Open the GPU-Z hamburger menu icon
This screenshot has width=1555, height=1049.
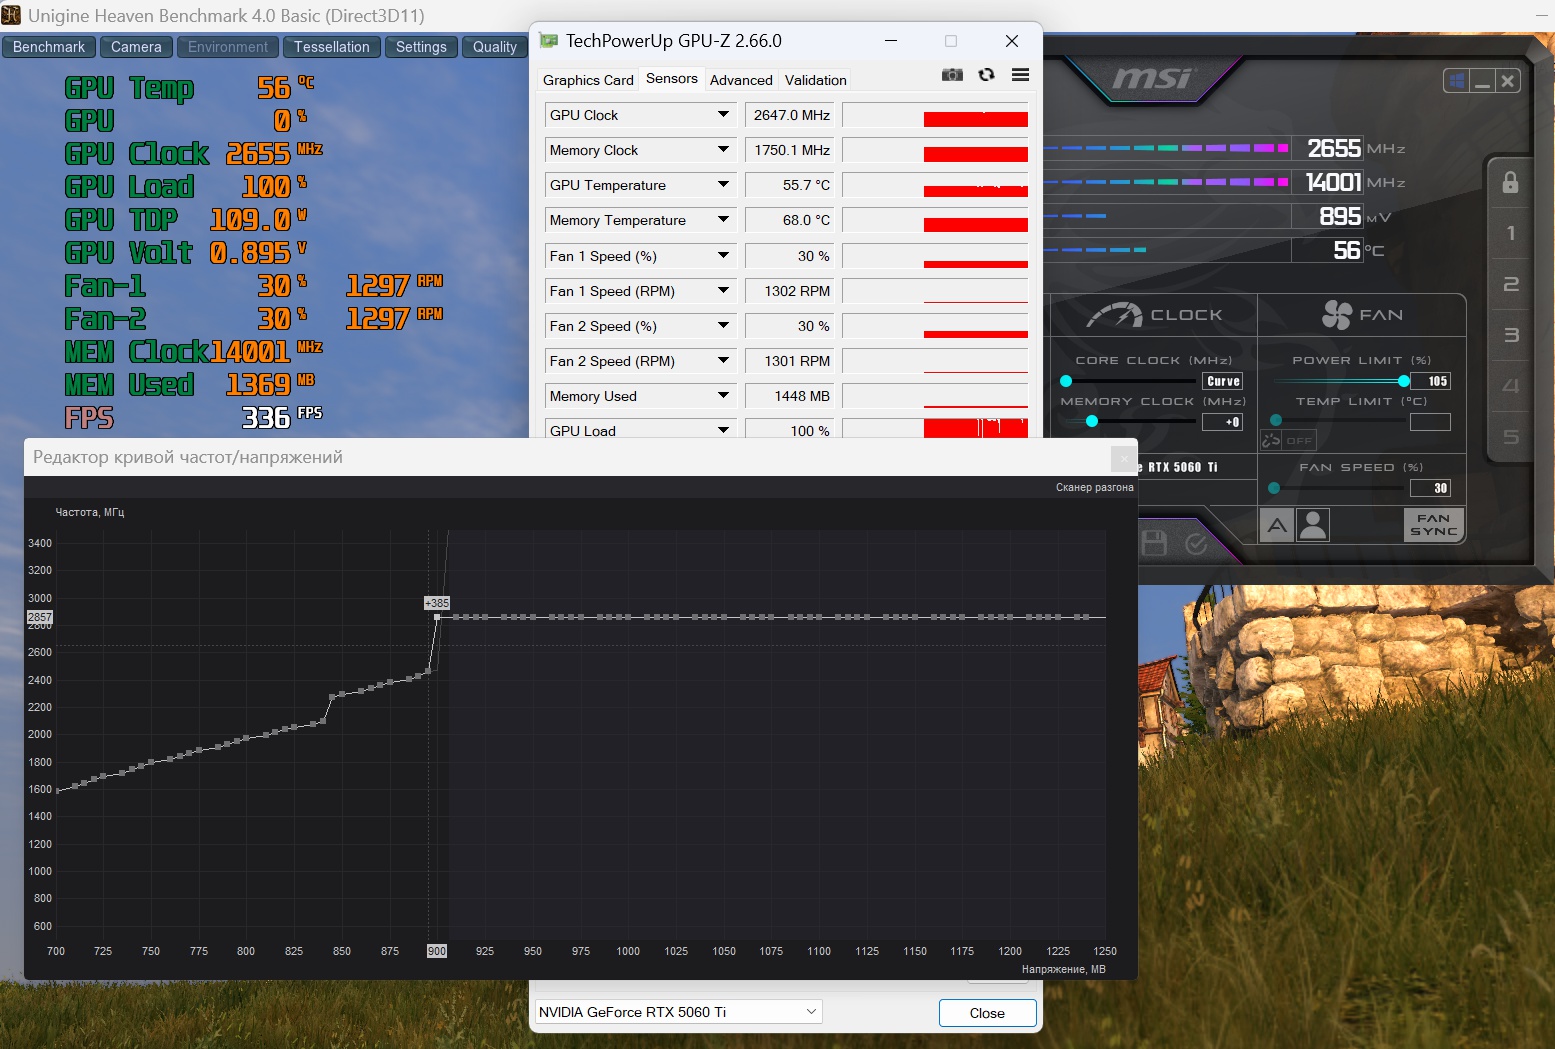[x=1020, y=75]
